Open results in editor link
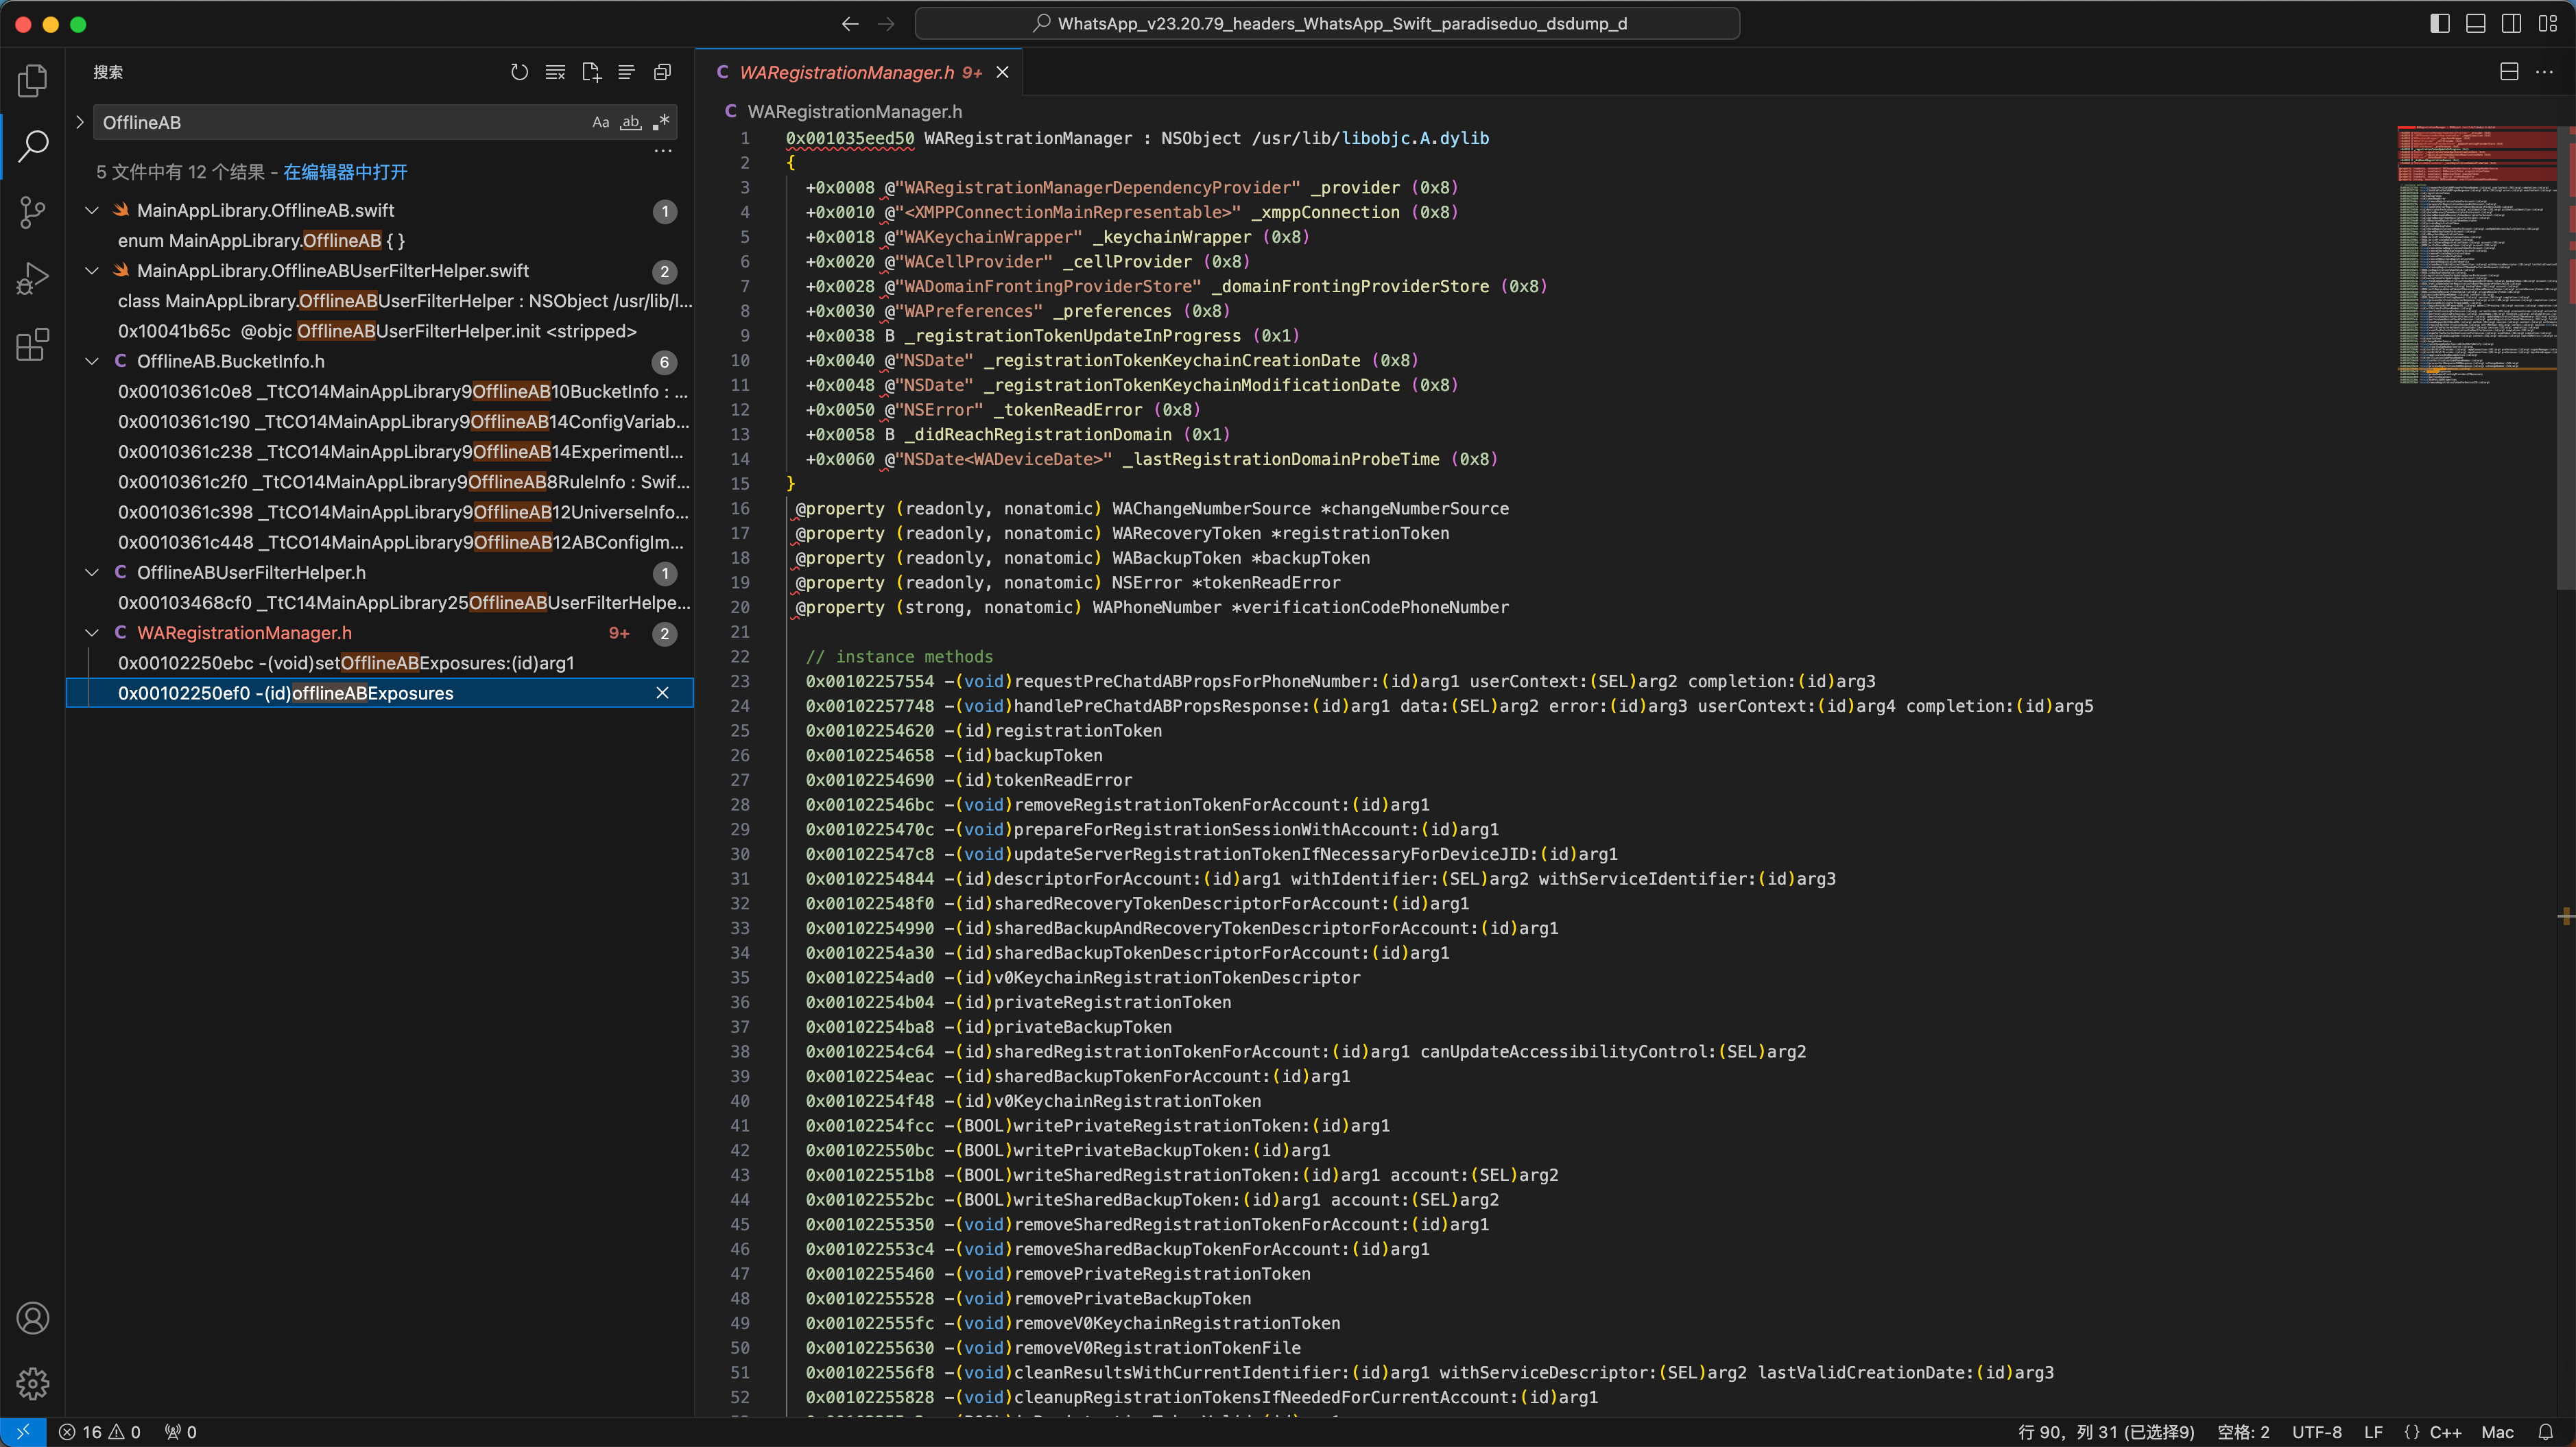This screenshot has height=1447, width=2576. pos(345,172)
